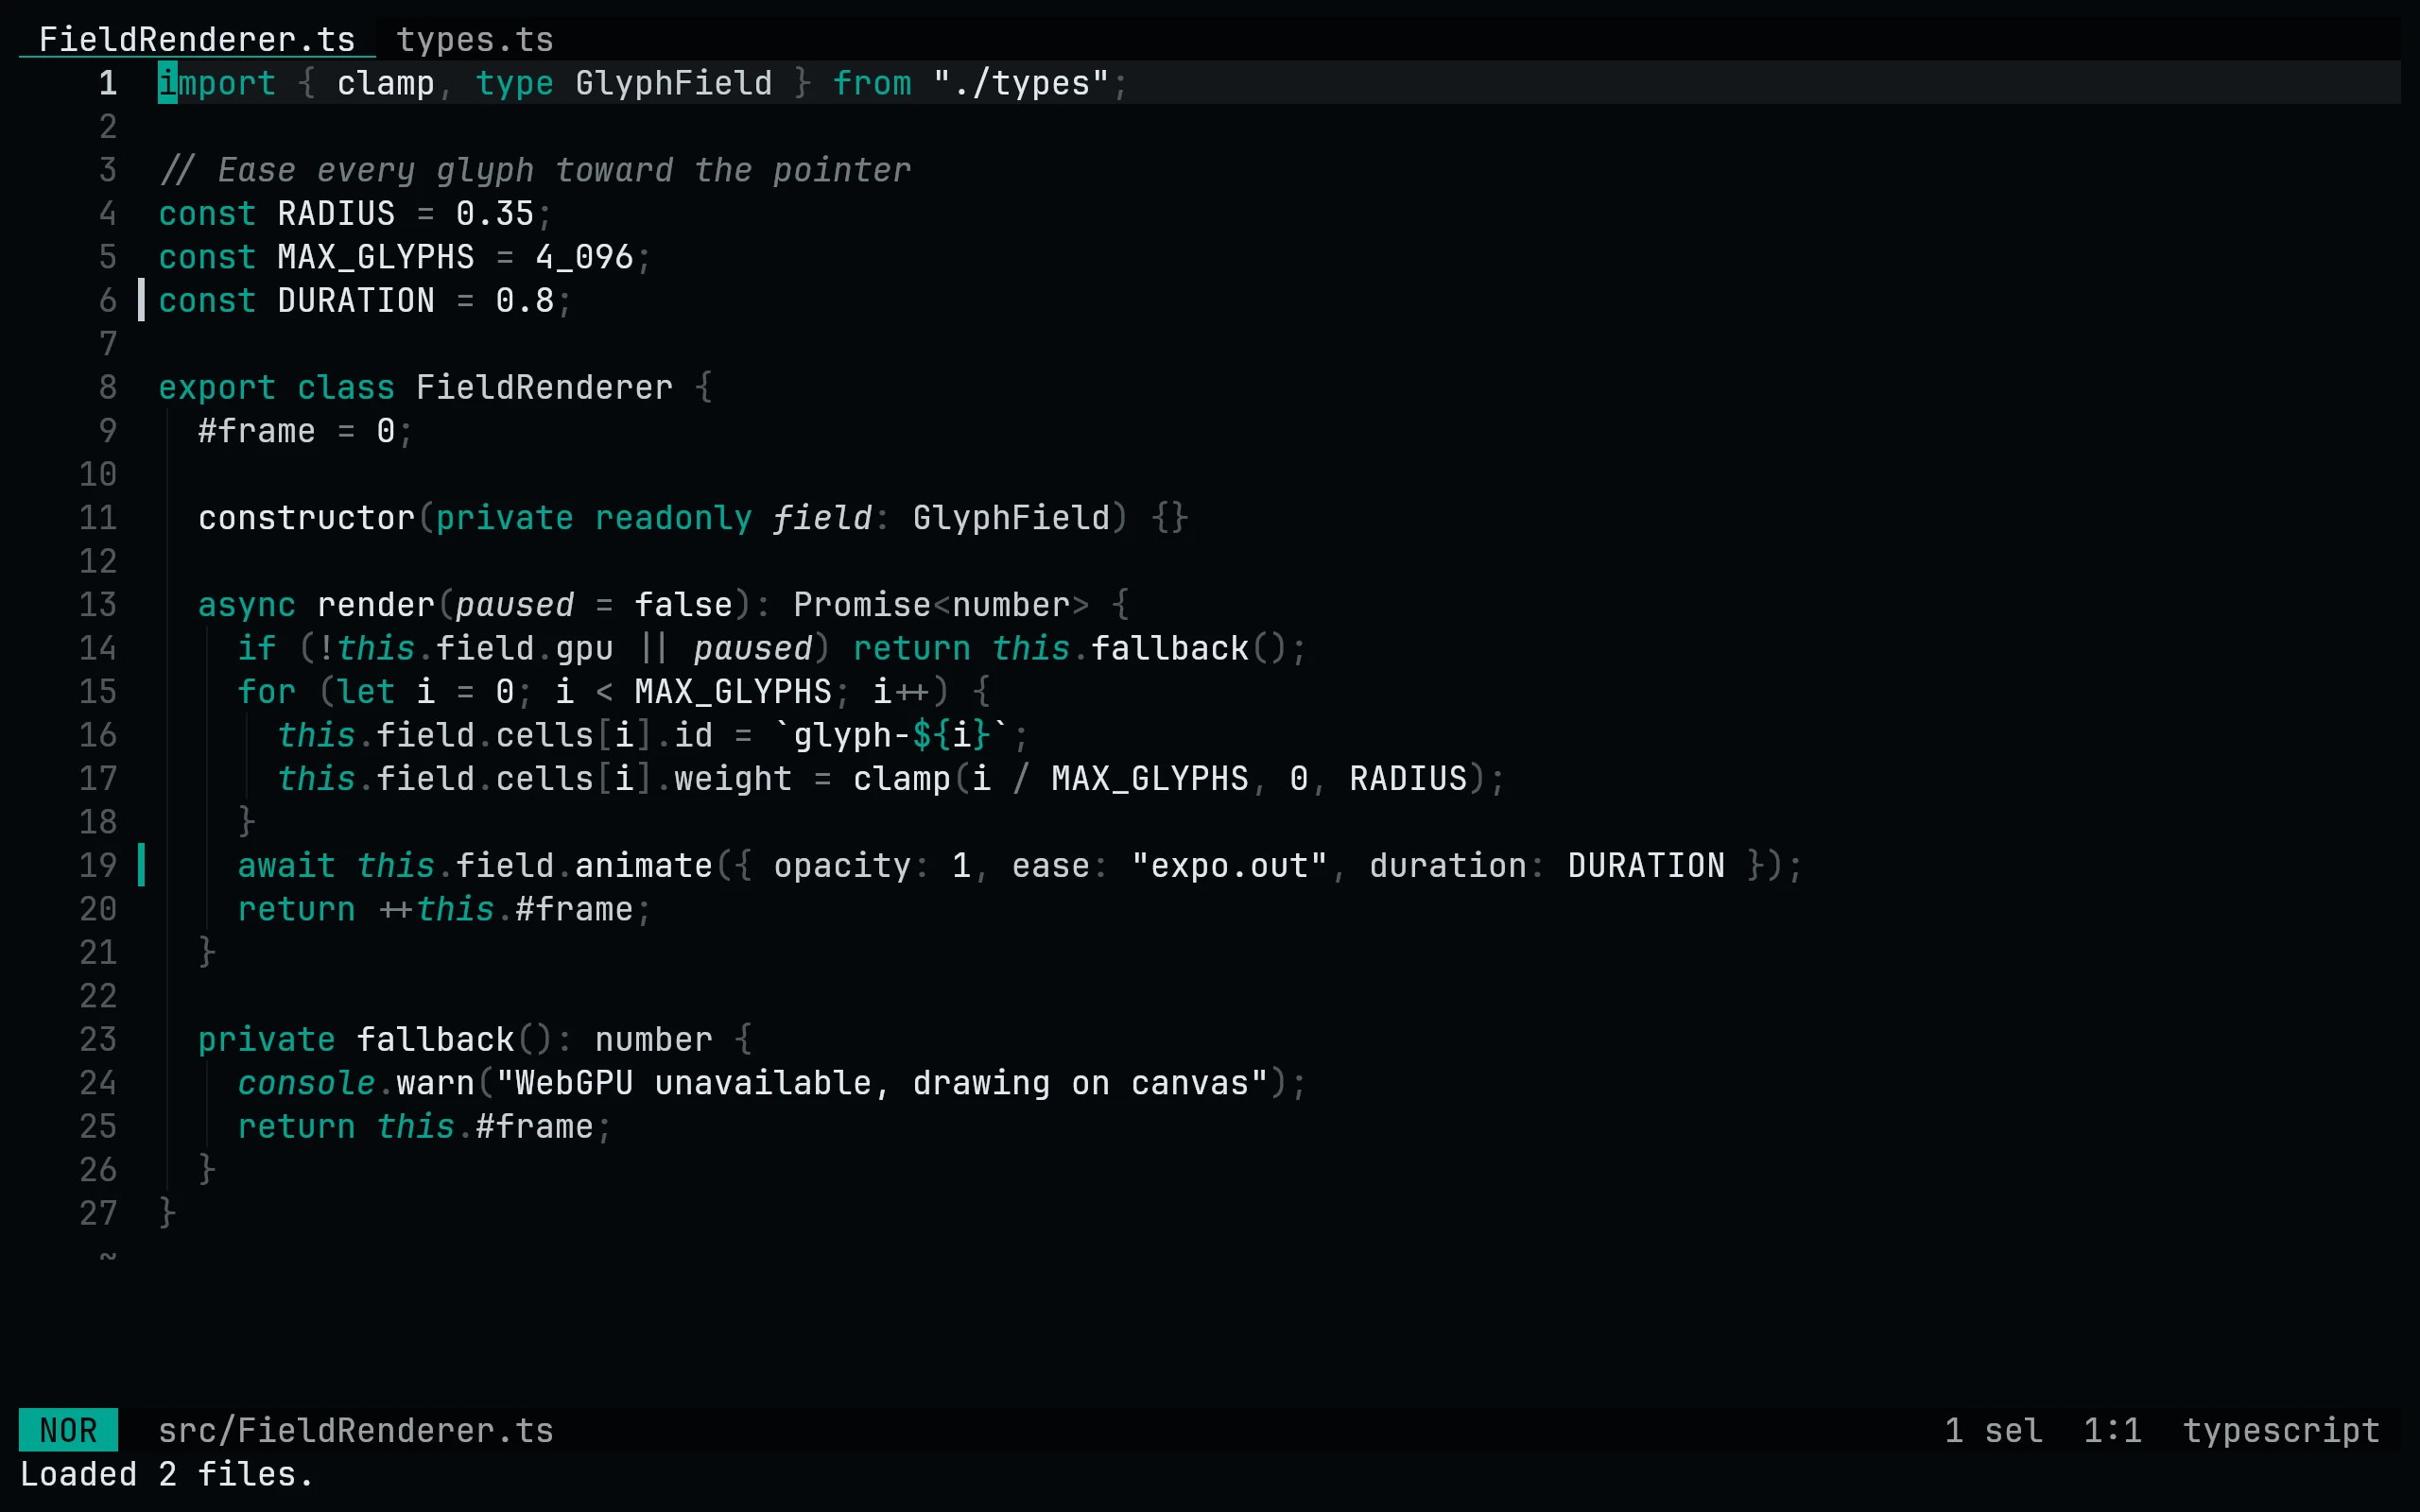Click the async keyword on line 13

[x=246, y=605]
